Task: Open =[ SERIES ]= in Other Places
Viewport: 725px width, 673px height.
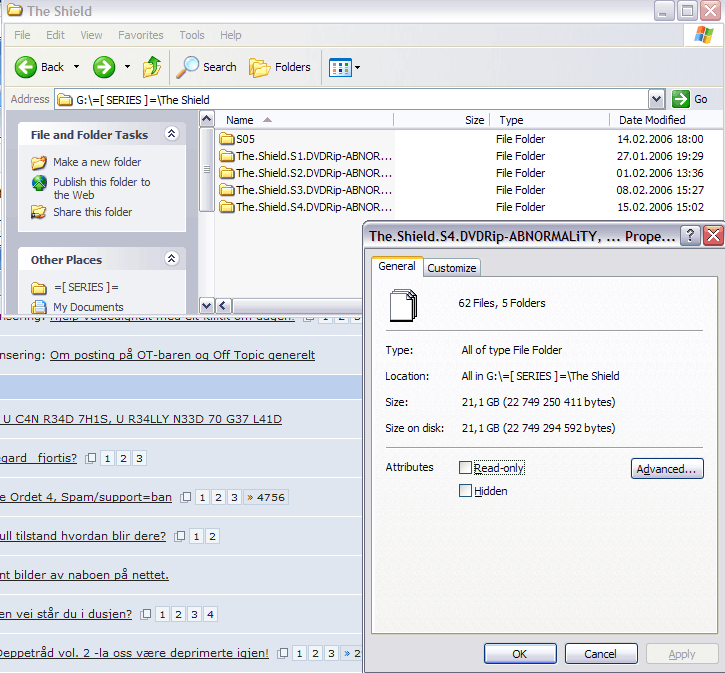Action: [x=86, y=288]
